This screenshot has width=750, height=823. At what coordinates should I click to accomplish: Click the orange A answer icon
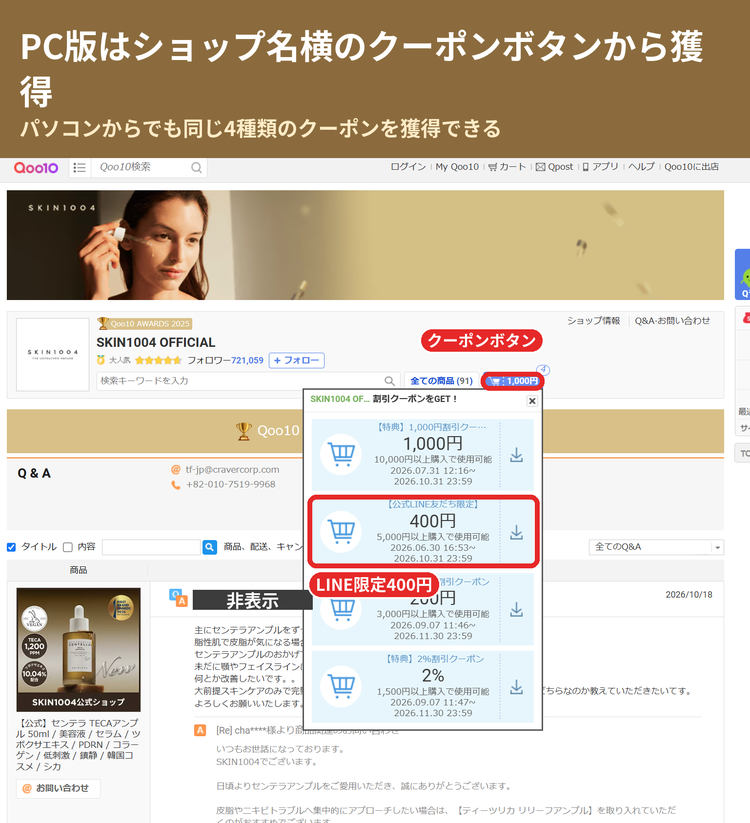click(200, 730)
